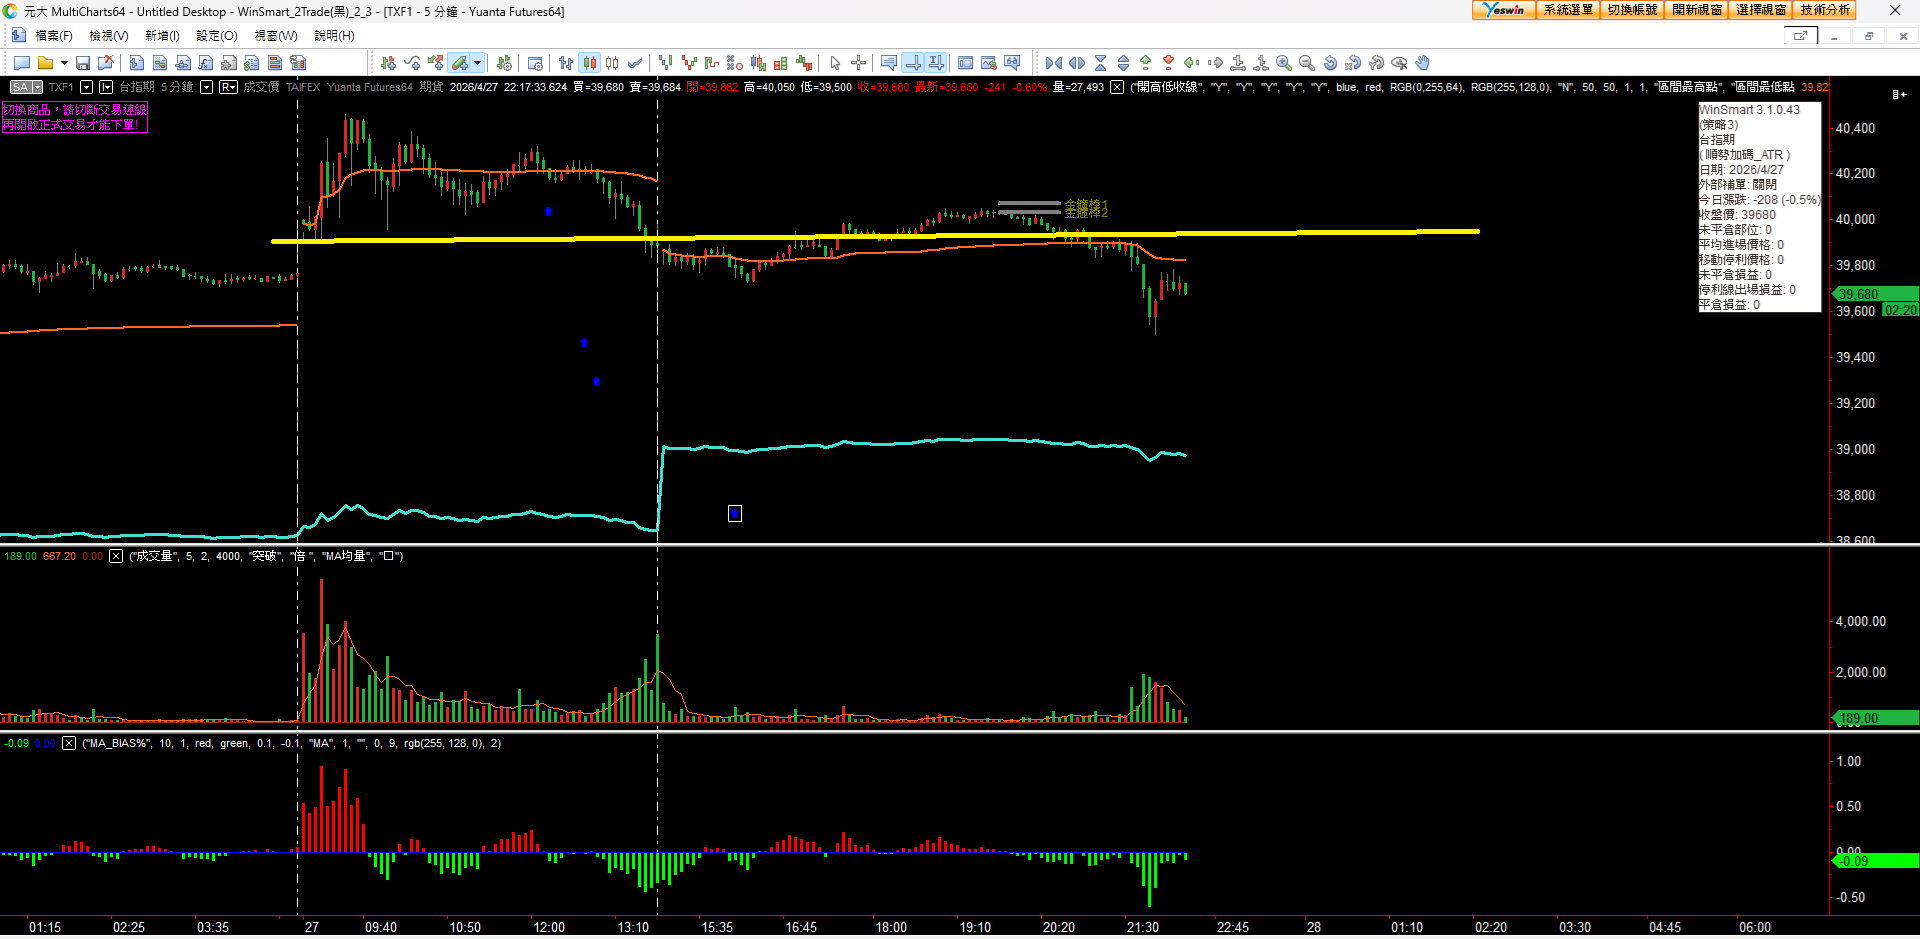Screen dimensions: 1920x939
Task: Click the zoom in magnifier icon
Action: pos(1284,63)
